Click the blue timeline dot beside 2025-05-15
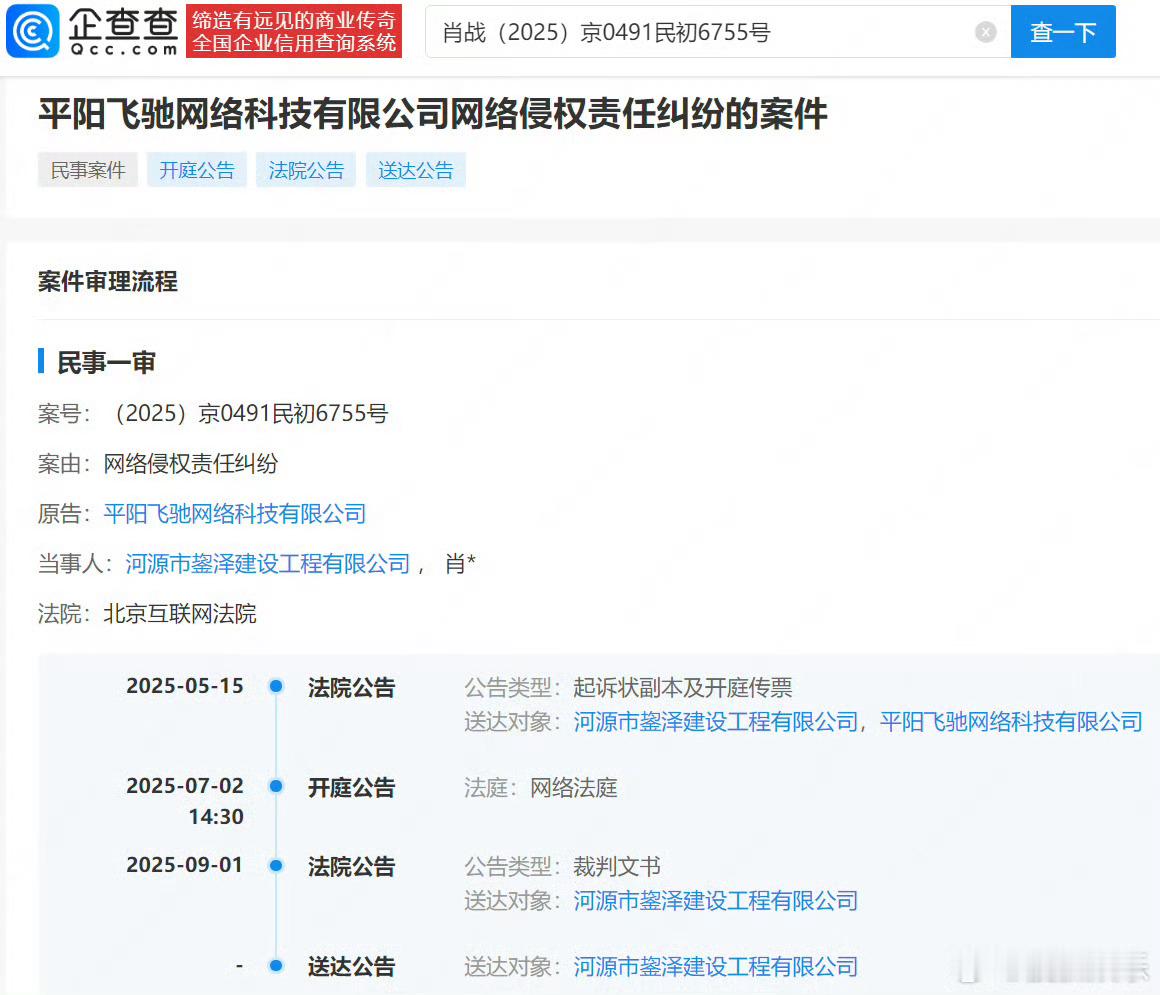The image size is (1160, 995). point(275,687)
